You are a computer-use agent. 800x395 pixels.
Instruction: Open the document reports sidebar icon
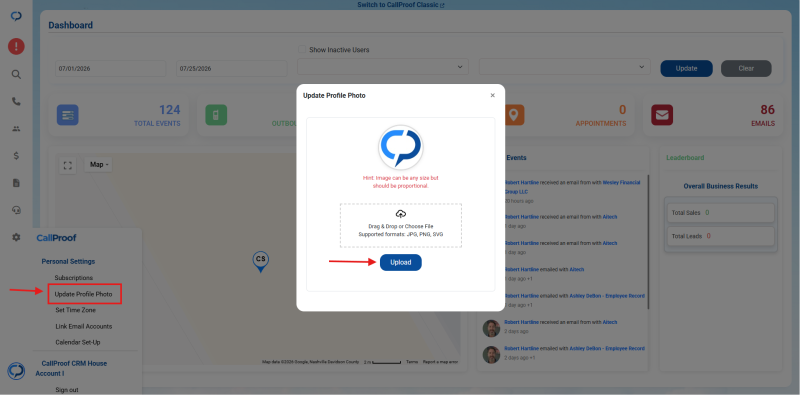16,183
